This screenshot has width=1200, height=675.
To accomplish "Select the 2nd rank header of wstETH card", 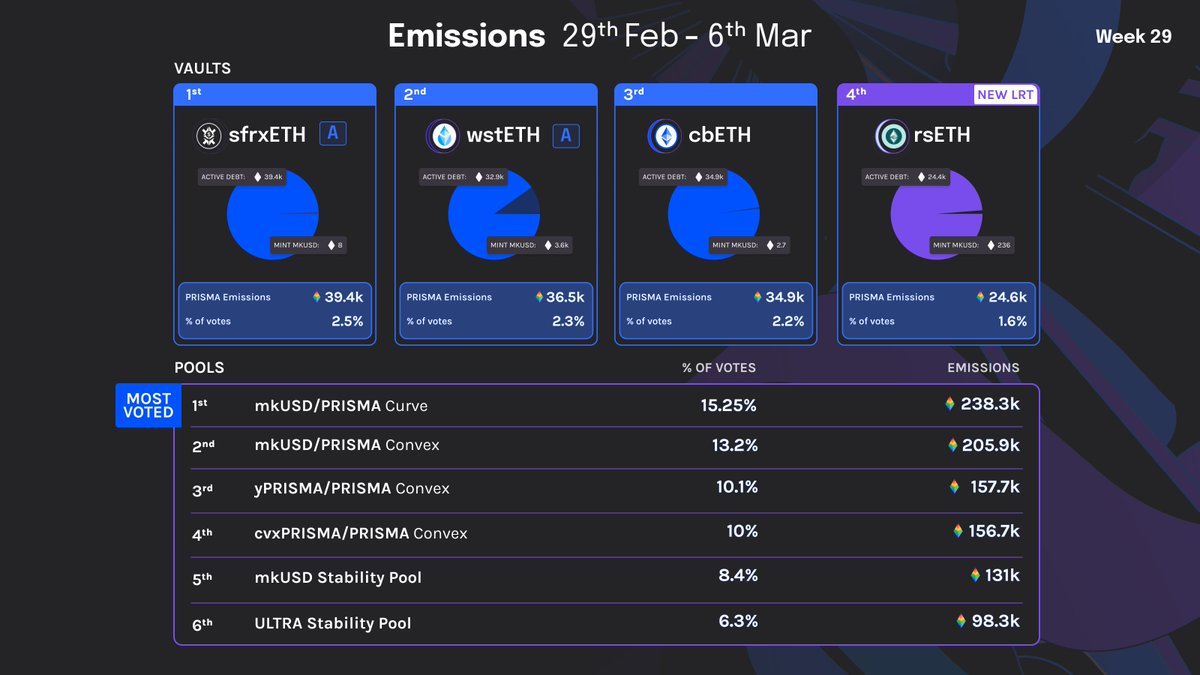I will 497,94.
